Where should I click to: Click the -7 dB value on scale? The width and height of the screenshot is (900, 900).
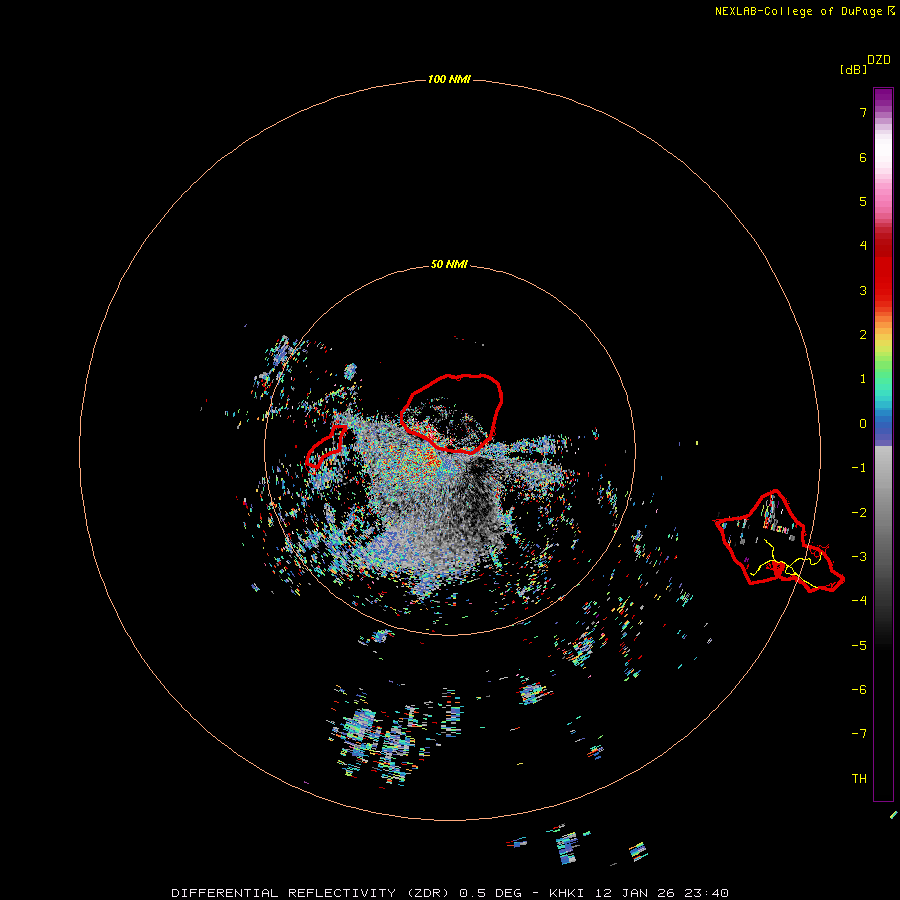pyautogui.click(x=859, y=734)
